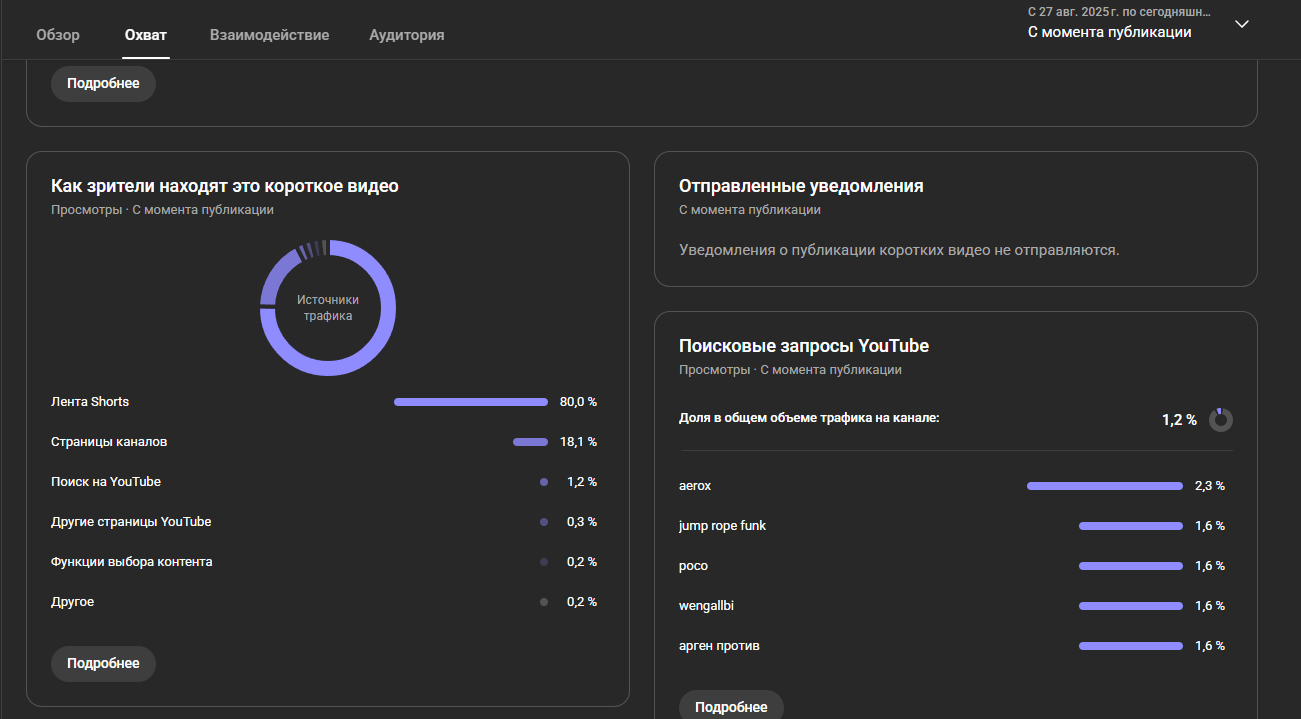The image size is (1301, 719).
Task: Open the Взаимодействие tab
Action: pos(269,35)
